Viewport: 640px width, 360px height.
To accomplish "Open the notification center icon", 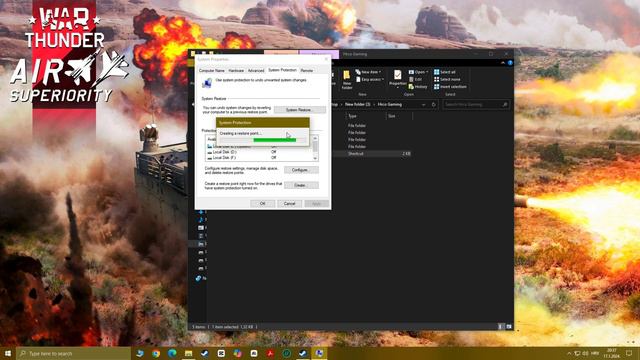I will (x=629, y=353).
